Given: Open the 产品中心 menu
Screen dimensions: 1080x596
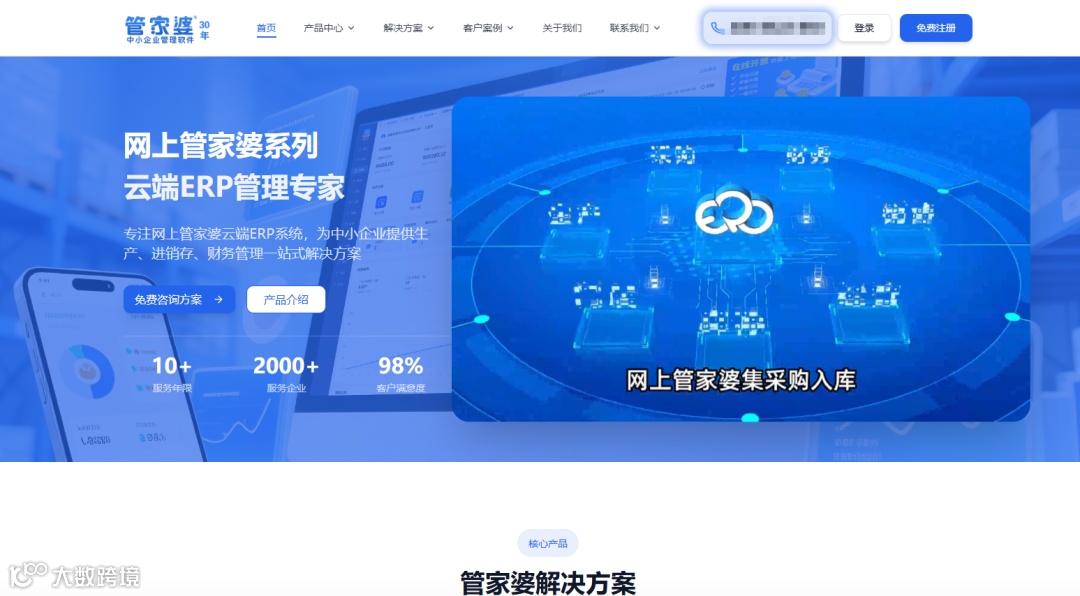Looking at the screenshot, I should (329, 28).
